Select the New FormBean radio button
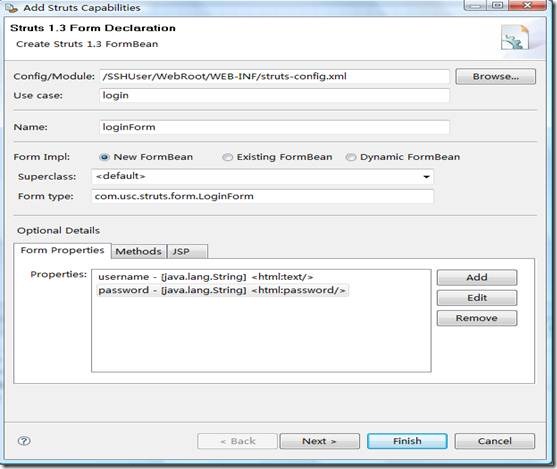 pyautogui.click(x=104, y=157)
